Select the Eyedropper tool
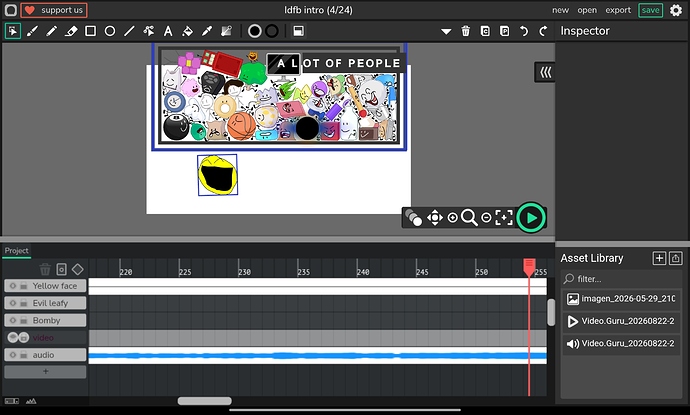The width and height of the screenshot is (690, 415). pos(207,31)
